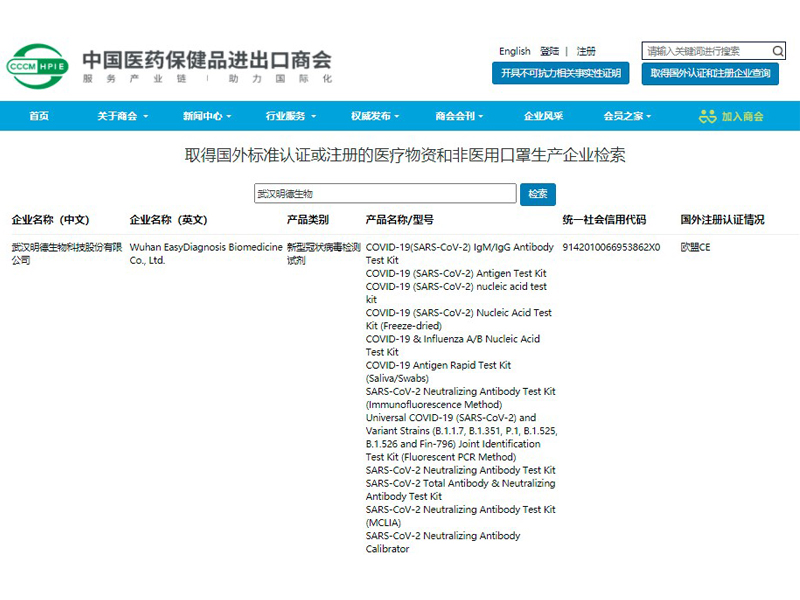This screenshot has width=800, height=600.
Task: Open the 企业风采 menu item
Action: click(543, 116)
